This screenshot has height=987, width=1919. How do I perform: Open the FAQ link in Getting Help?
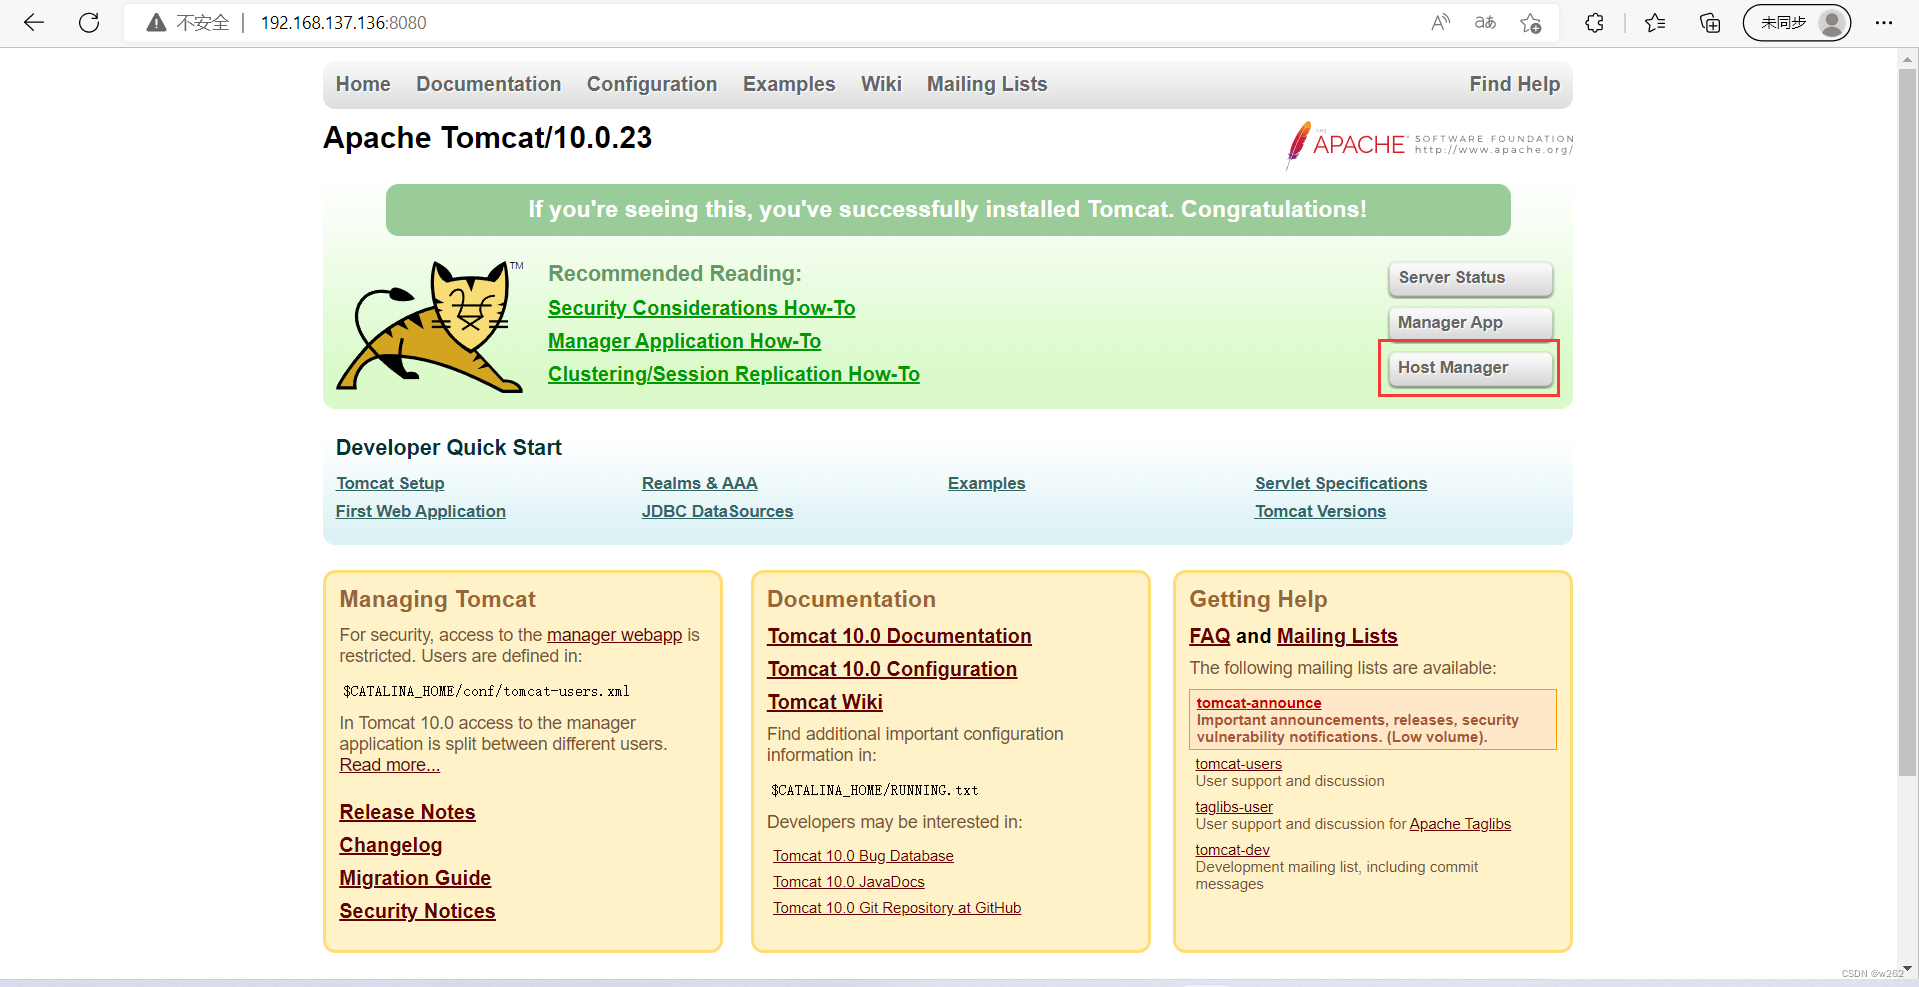tap(1209, 636)
